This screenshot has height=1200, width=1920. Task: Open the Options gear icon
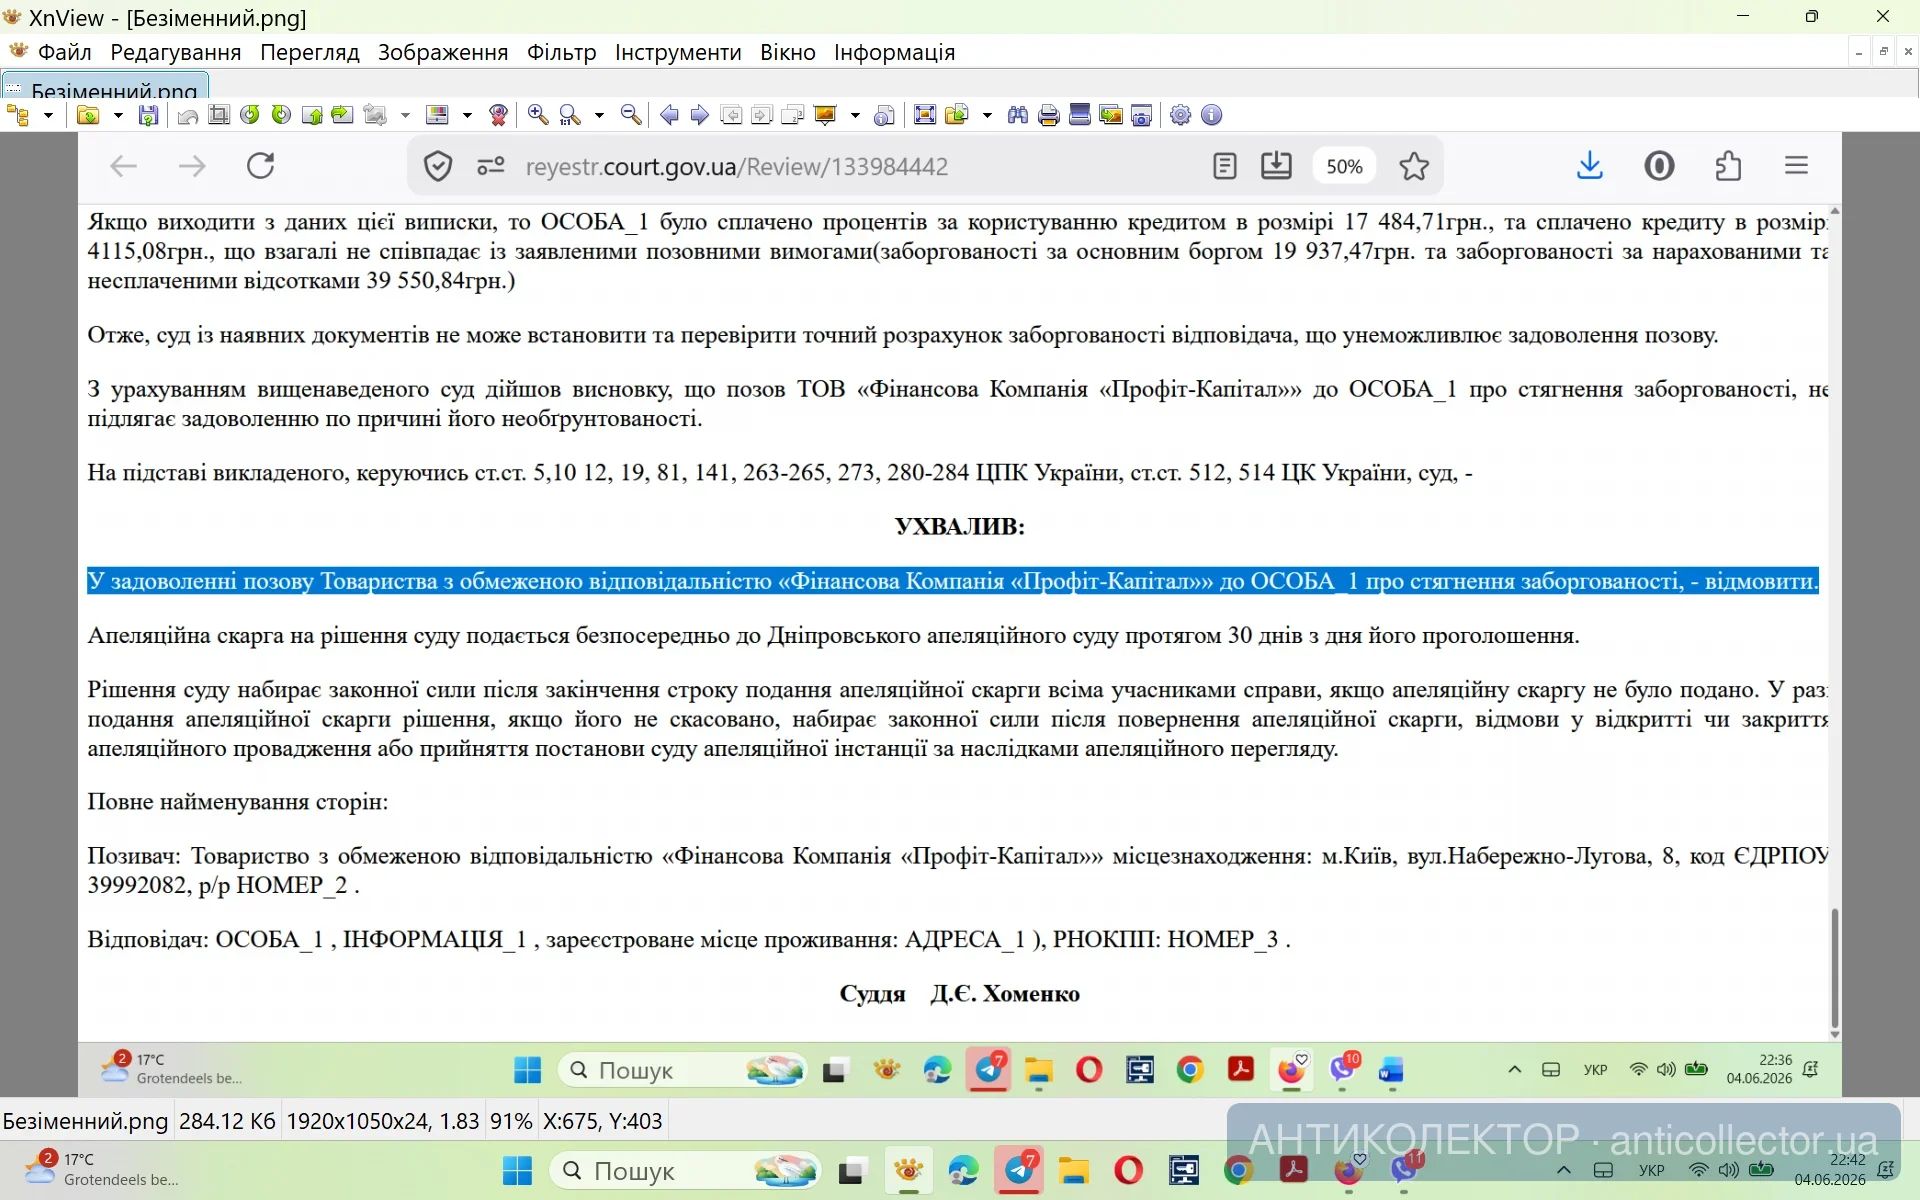click(x=1181, y=115)
